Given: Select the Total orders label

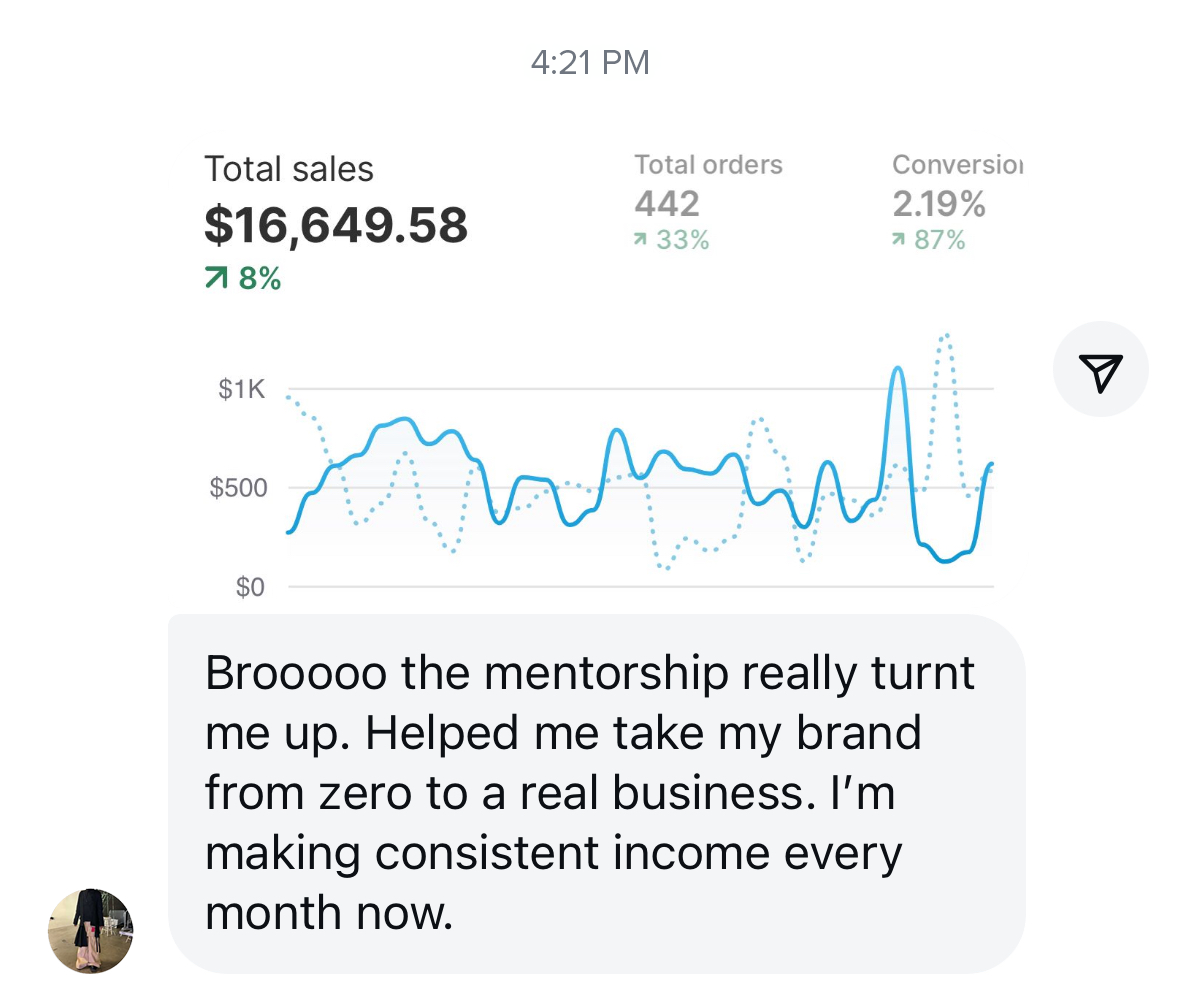Looking at the screenshot, I should pyautogui.click(x=708, y=165).
